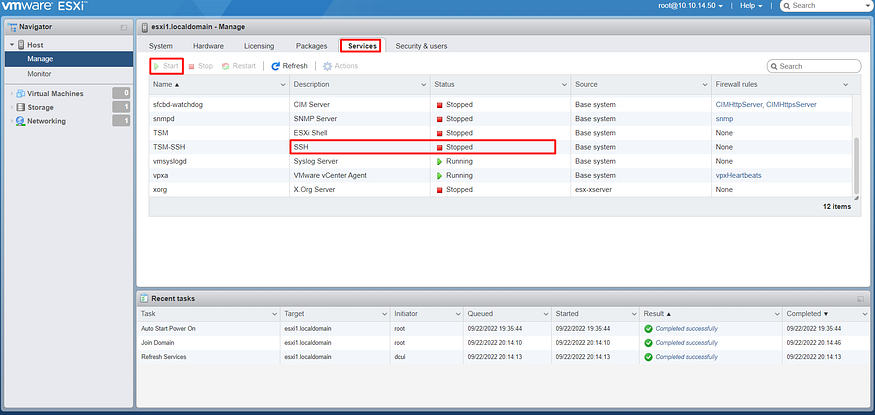The width and height of the screenshot is (875, 415).
Task: Open the root@10.10.14.50 user dropdown
Action: point(690,6)
